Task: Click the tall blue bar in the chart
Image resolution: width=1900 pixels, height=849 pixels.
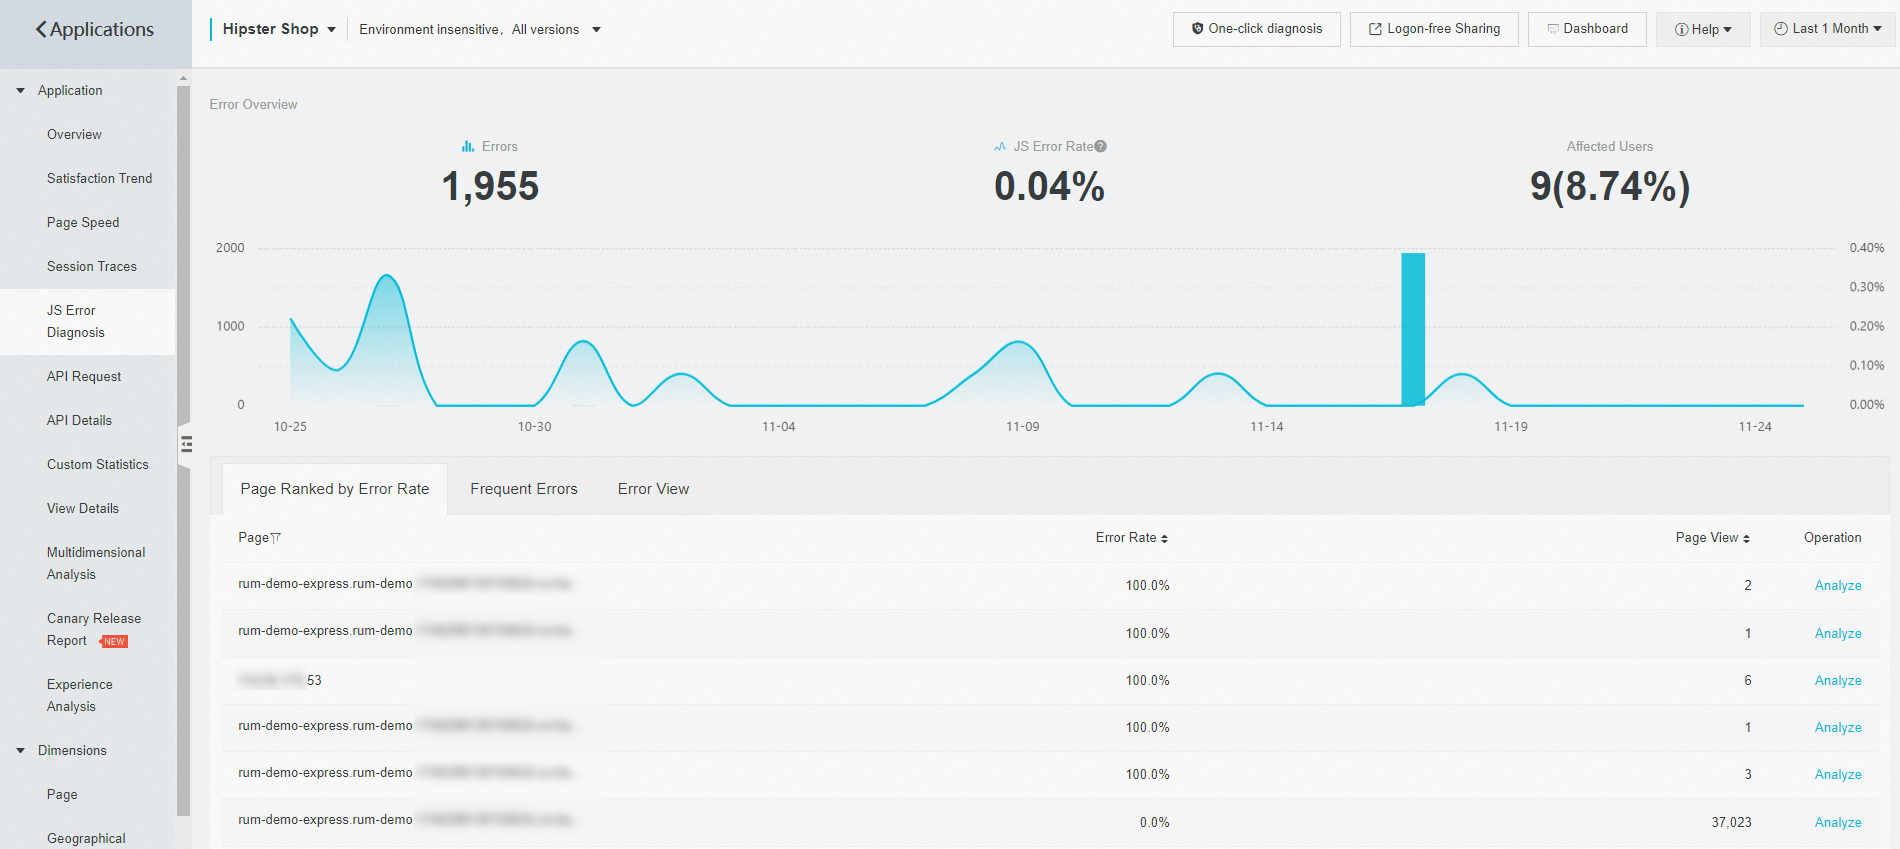Action: 1413,329
